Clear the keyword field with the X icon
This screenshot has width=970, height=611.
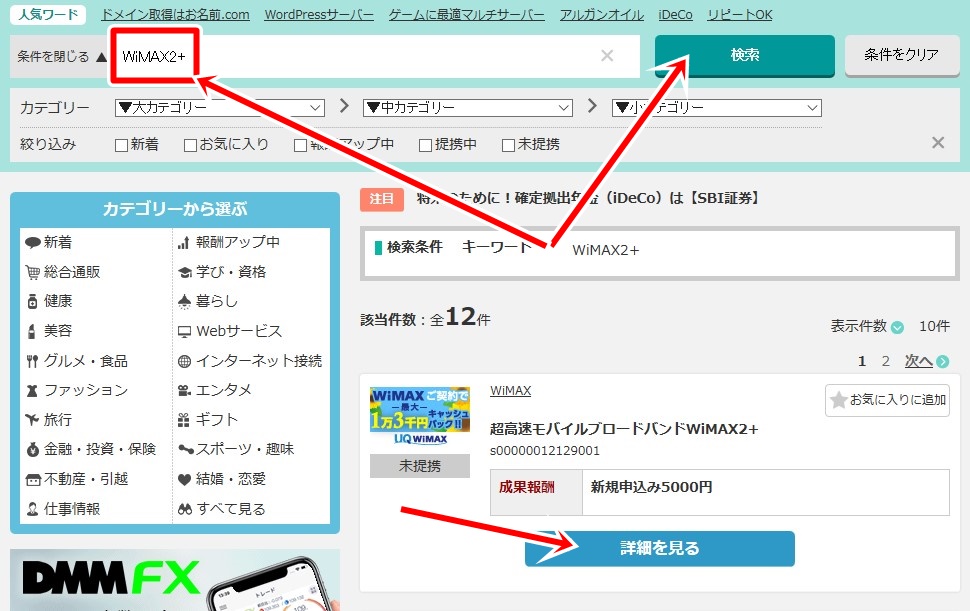[x=607, y=56]
